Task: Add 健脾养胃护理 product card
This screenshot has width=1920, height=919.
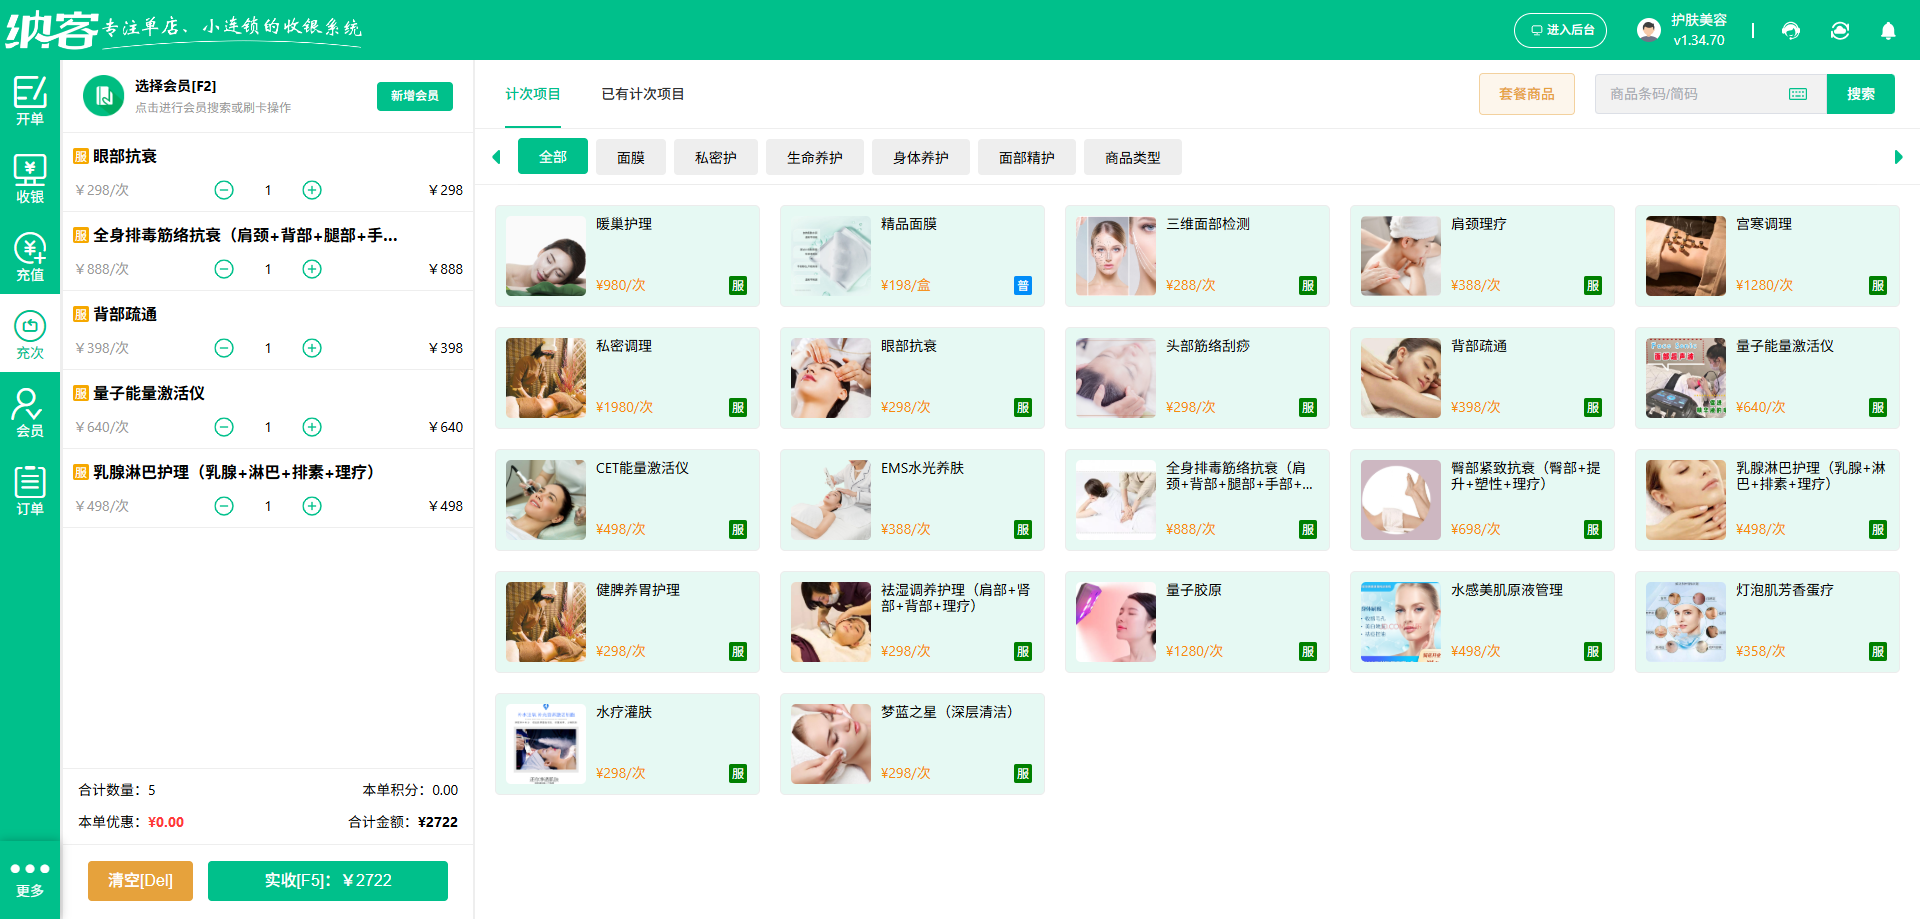Action: coord(627,622)
